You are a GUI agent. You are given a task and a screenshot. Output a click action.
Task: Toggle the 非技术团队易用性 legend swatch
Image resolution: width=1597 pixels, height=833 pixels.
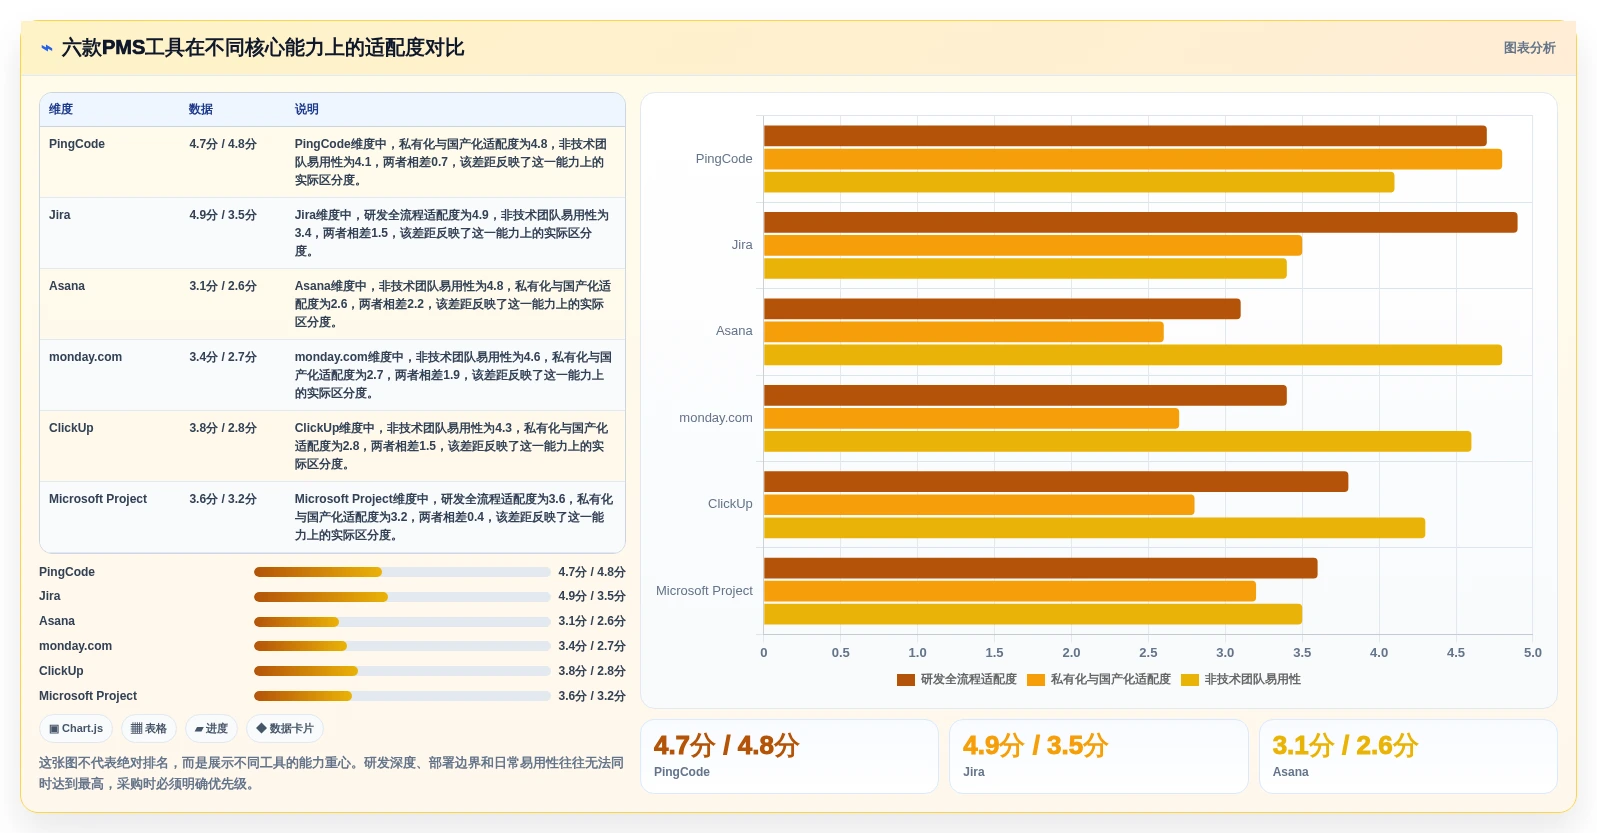(x=1190, y=680)
